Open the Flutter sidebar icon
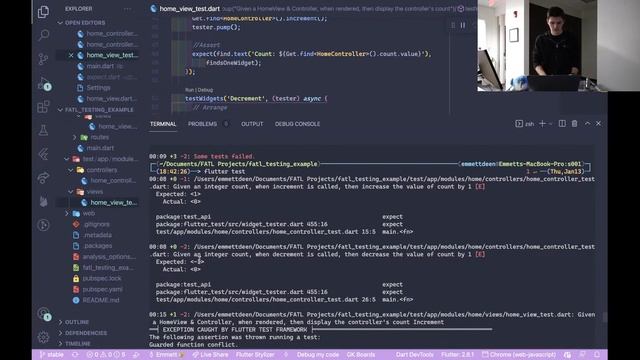This screenshot has height=360, width=640. [43, 154]
